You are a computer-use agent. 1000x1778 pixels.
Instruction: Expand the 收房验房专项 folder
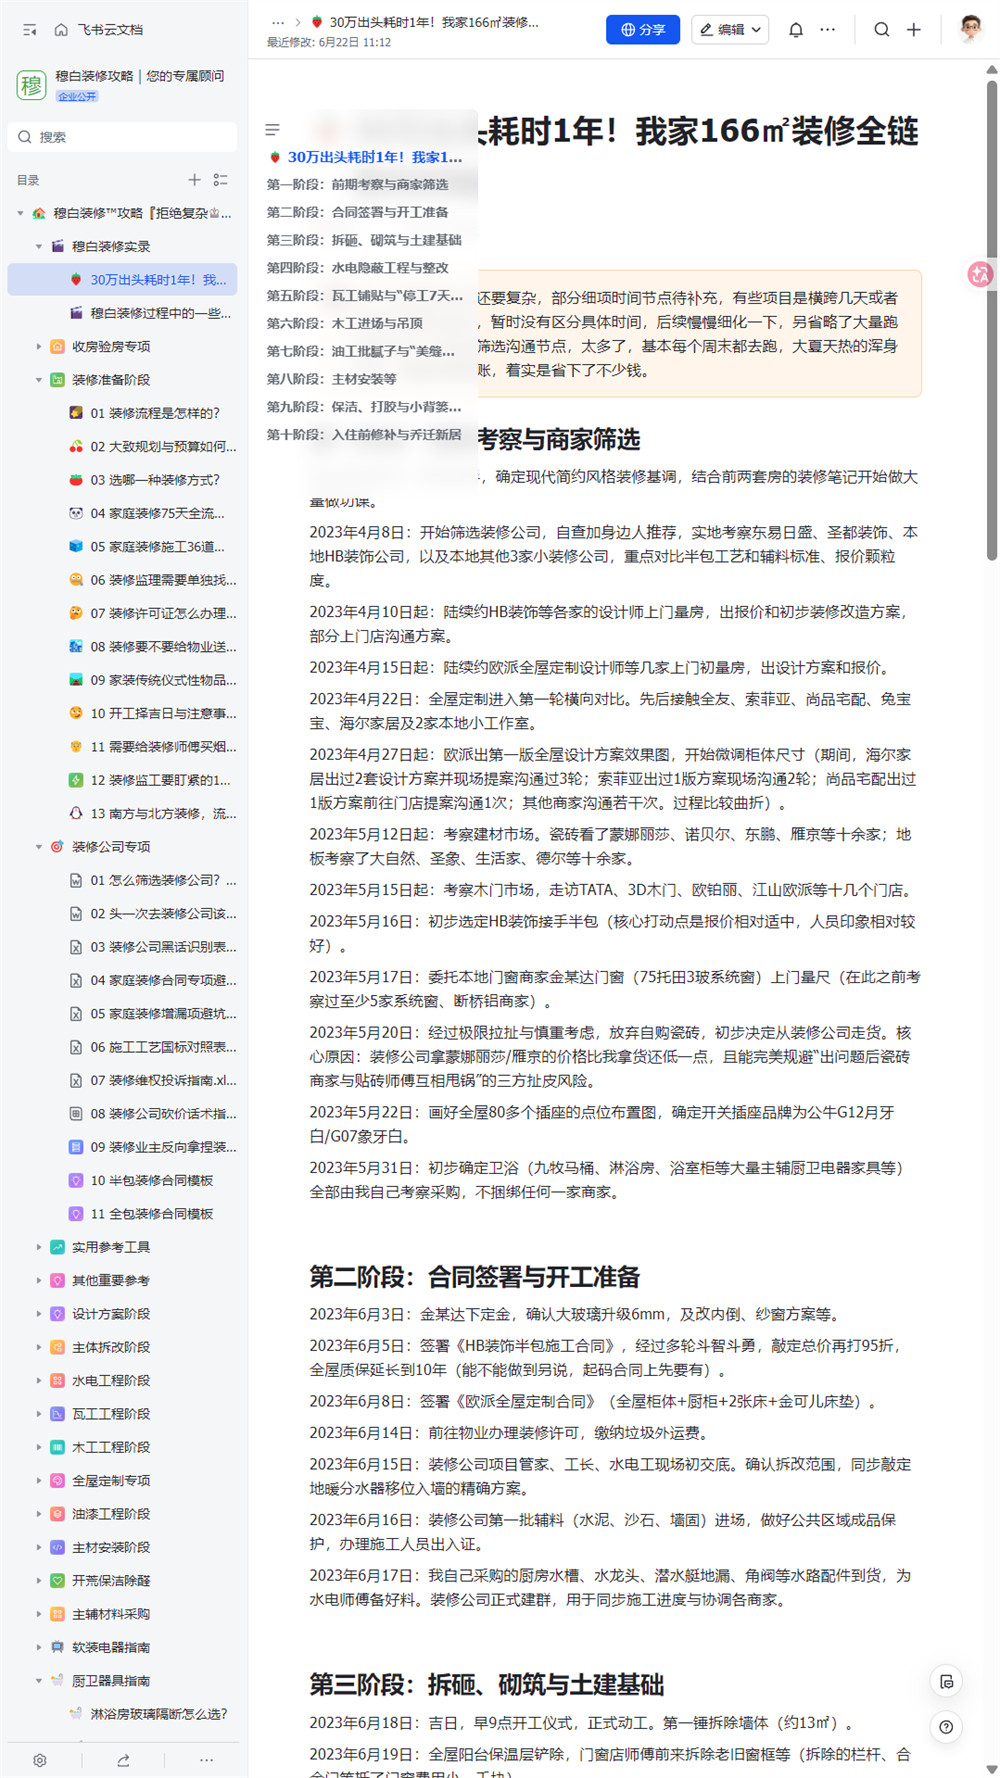click(x=39, y=346)
